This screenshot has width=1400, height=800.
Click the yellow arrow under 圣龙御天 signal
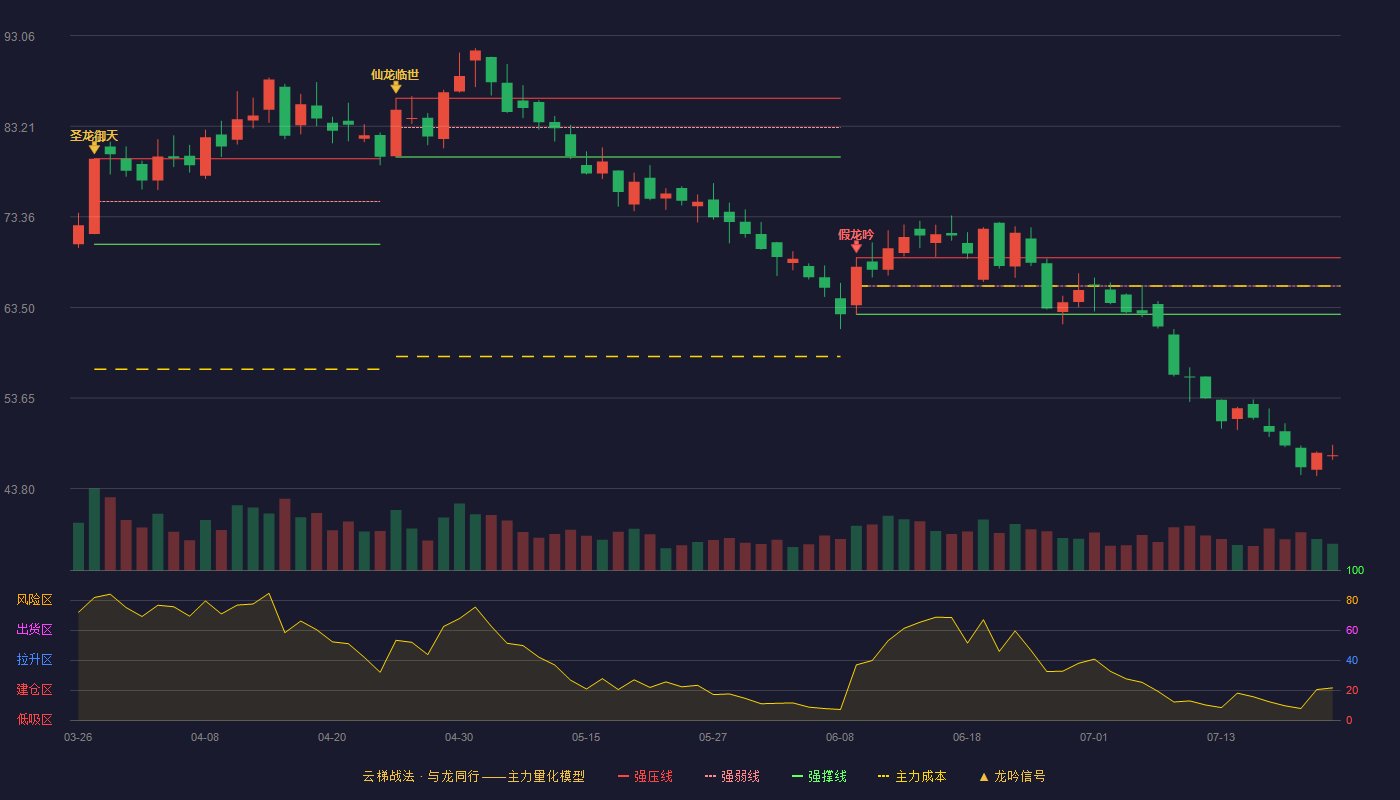point(94,147)
